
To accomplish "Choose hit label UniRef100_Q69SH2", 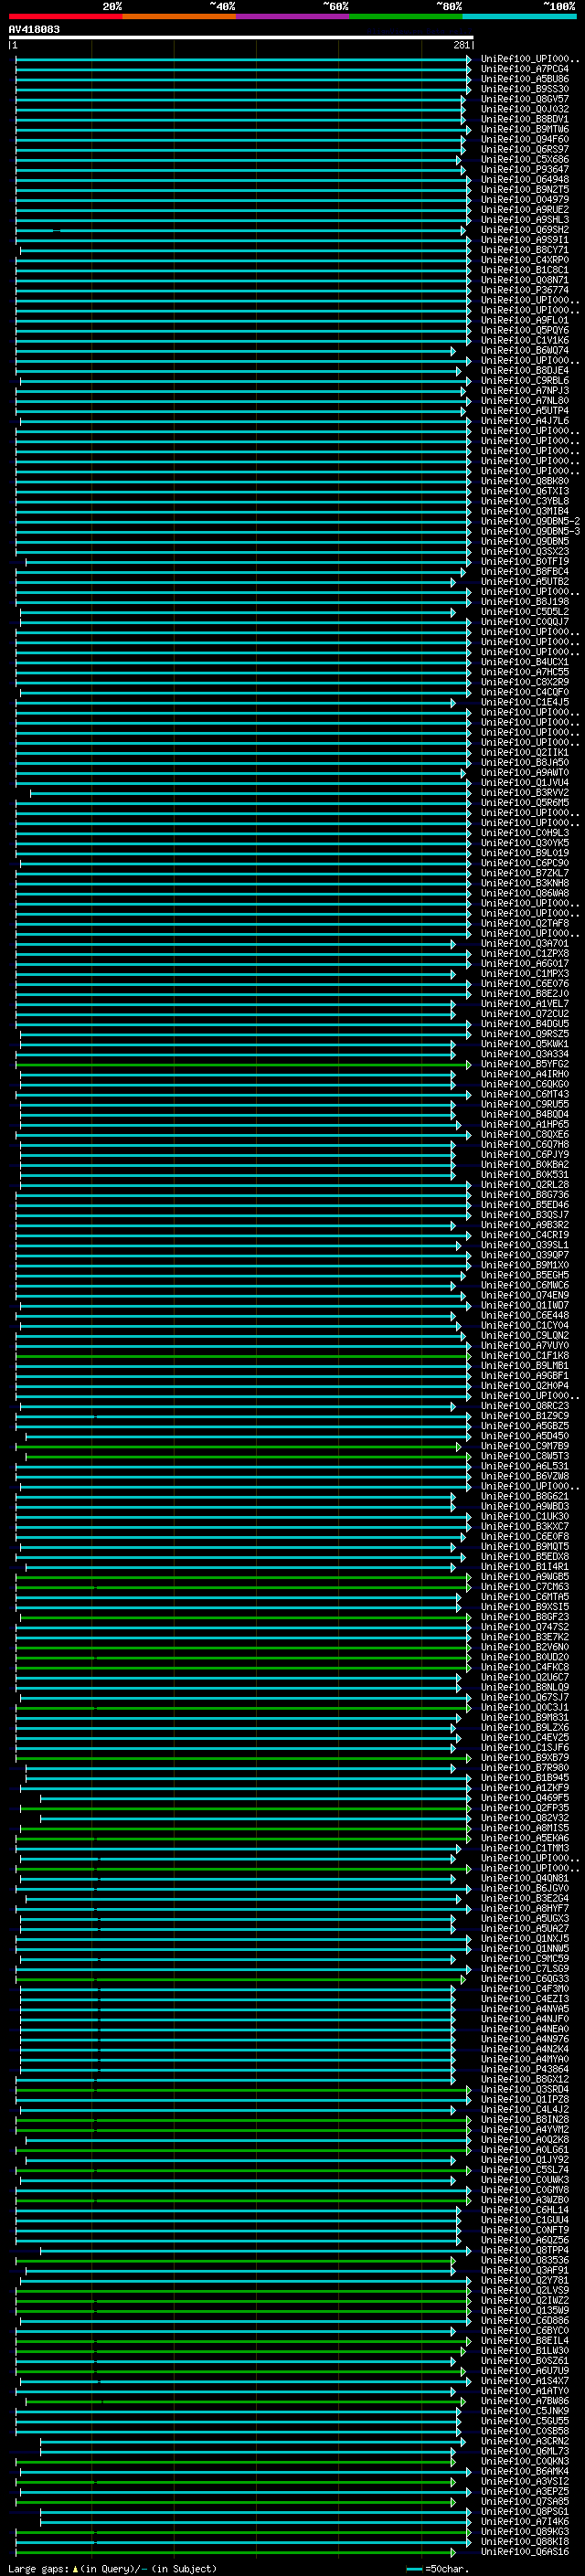I will tap(525, 229).
